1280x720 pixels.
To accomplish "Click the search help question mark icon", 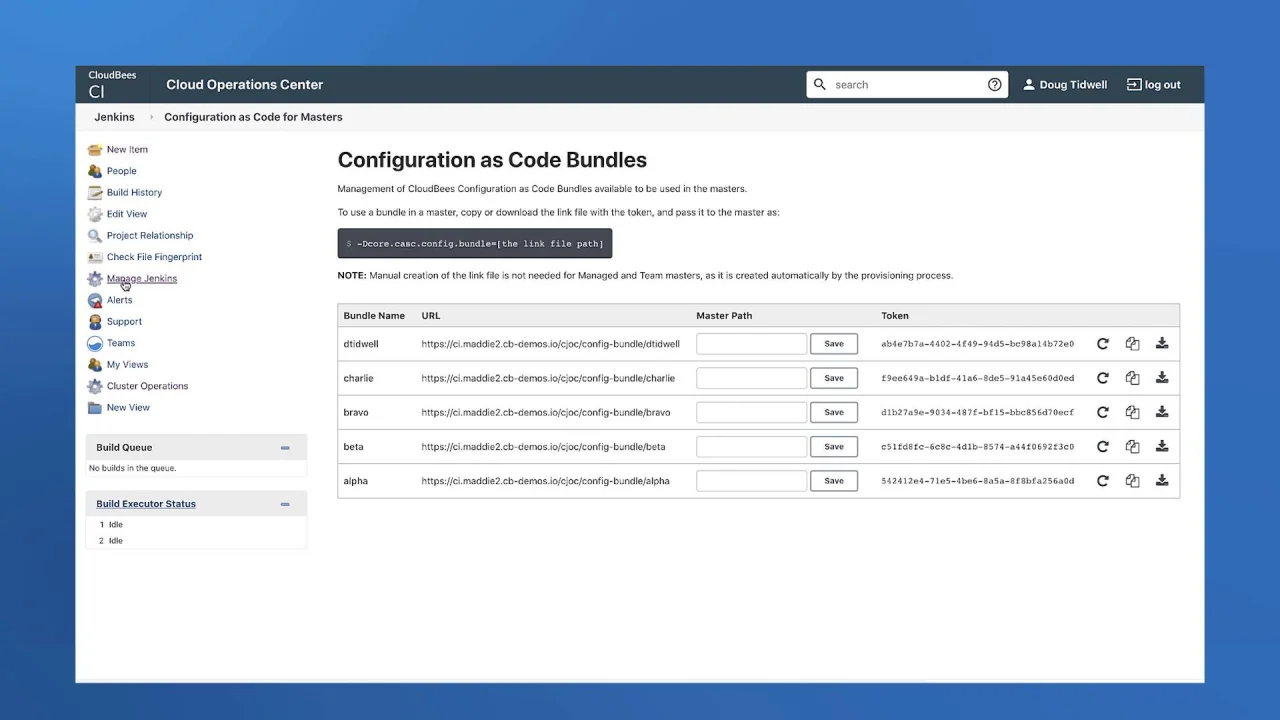I will pyautogui.click(x=994, y=85).
